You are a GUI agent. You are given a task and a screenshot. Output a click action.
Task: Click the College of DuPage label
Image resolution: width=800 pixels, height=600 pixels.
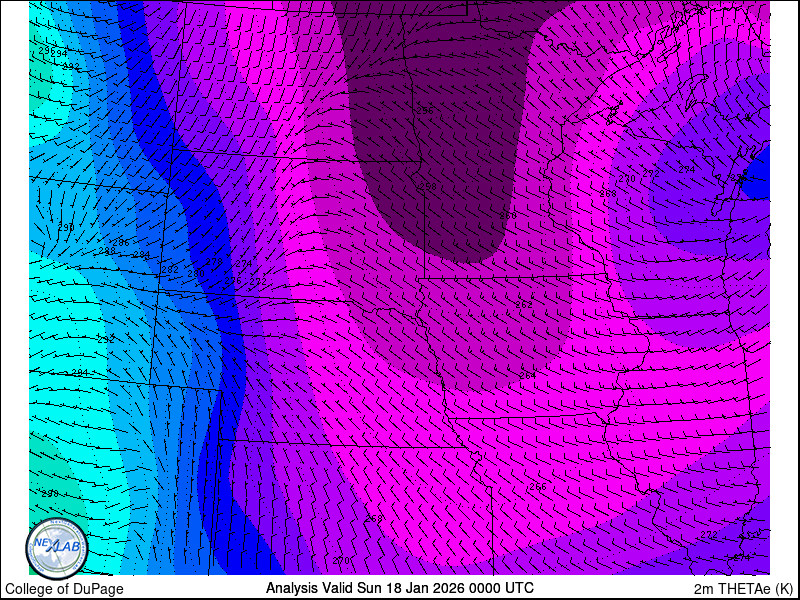click(x=64, y=589)
